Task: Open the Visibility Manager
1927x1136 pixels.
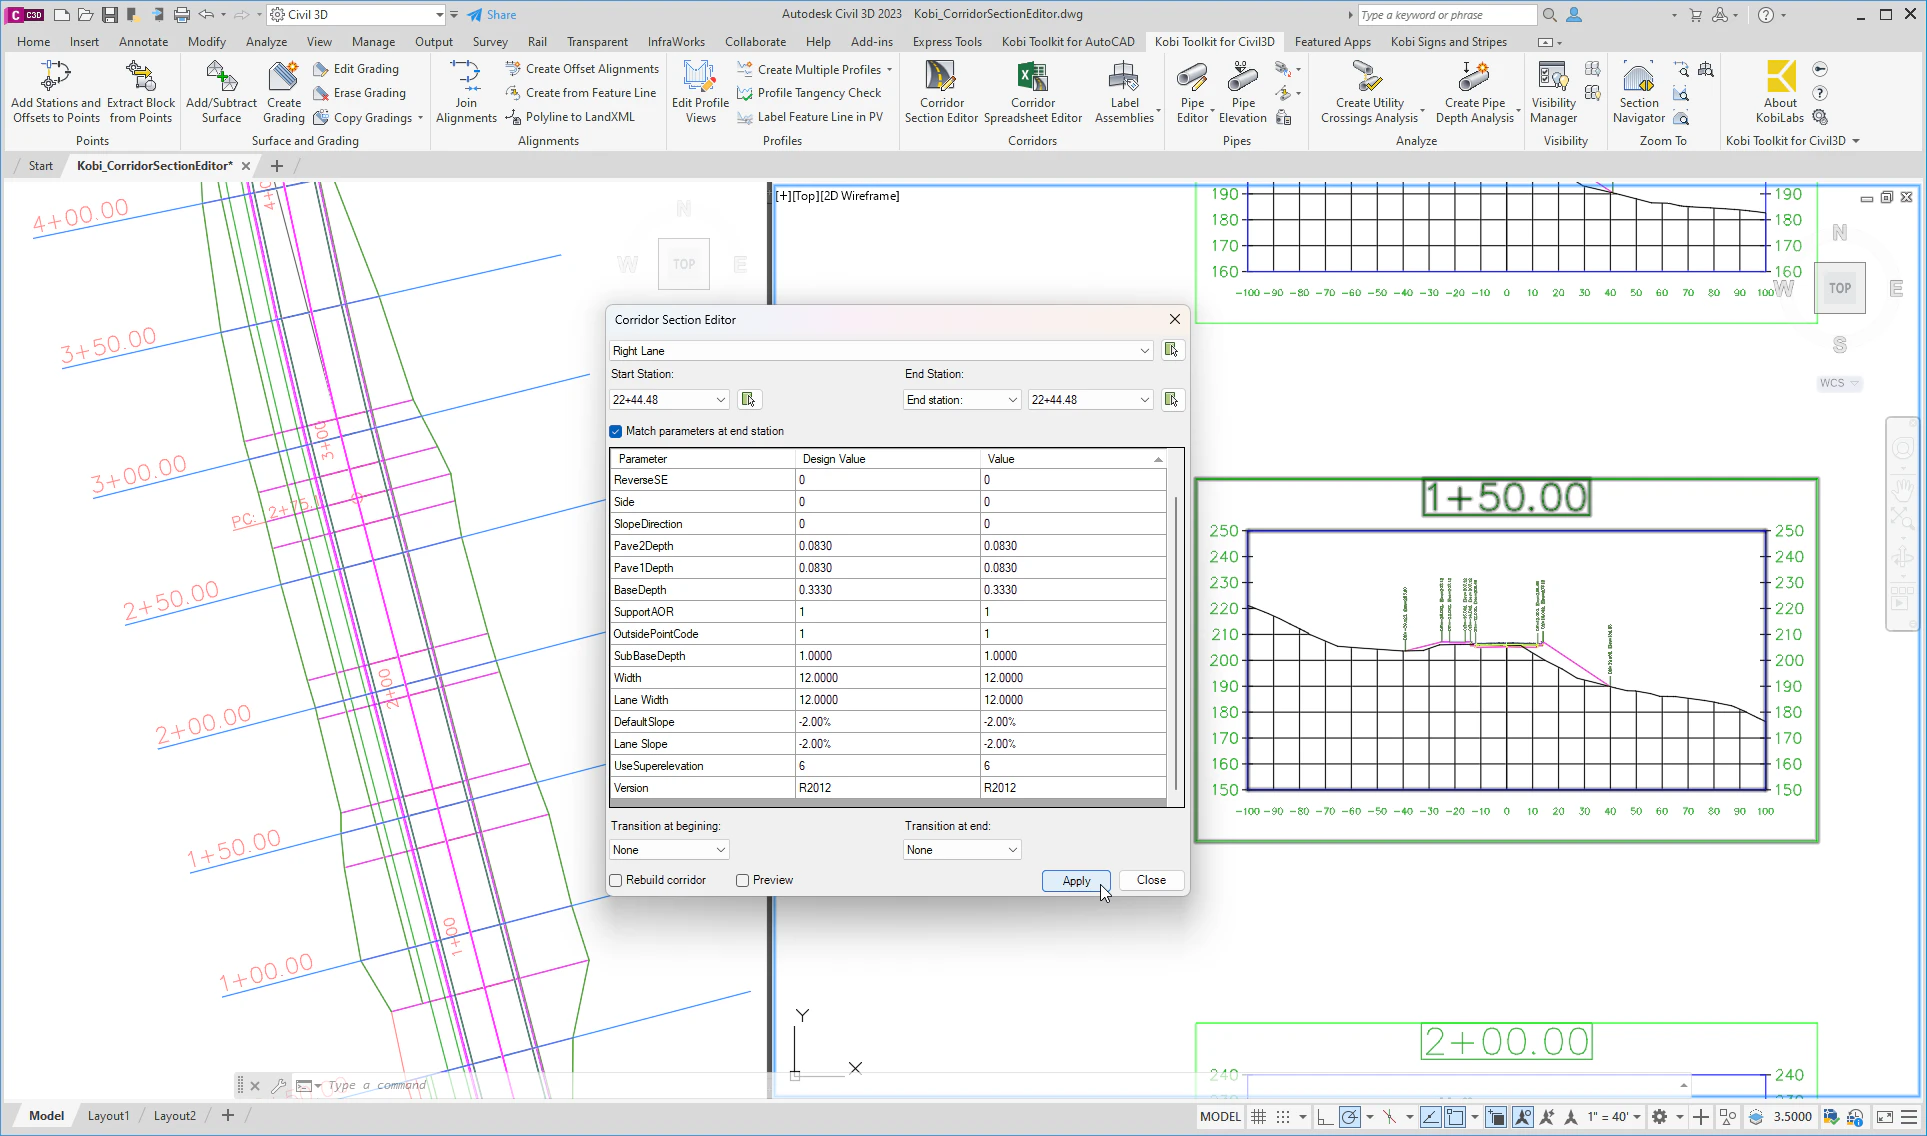Action: tap(1551, 92)
